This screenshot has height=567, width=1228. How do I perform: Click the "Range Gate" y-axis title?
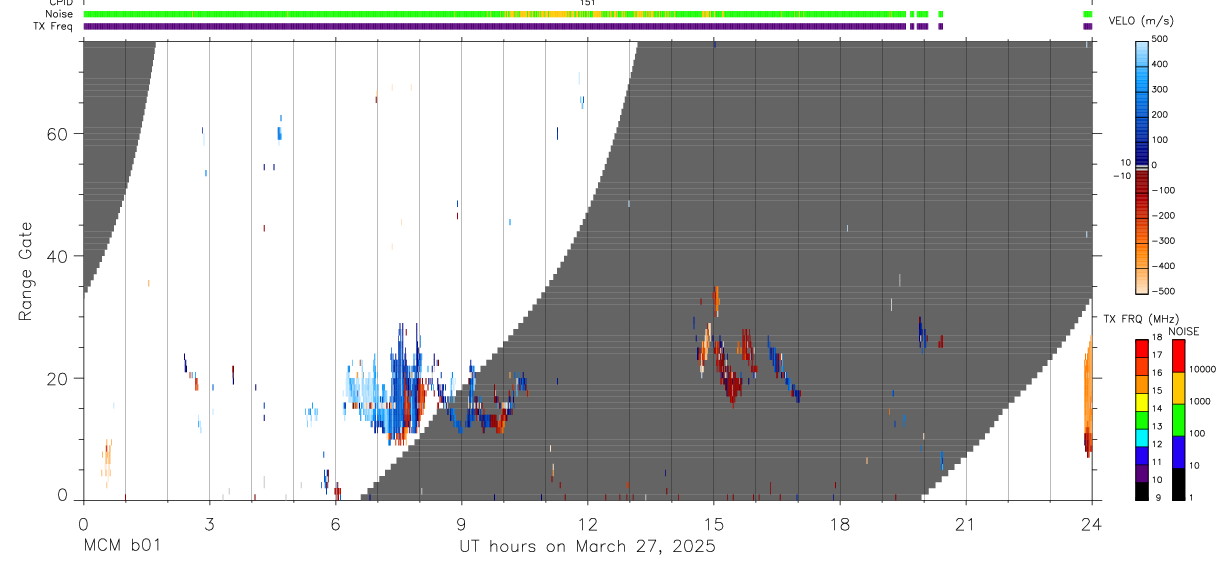pos(28,270)
